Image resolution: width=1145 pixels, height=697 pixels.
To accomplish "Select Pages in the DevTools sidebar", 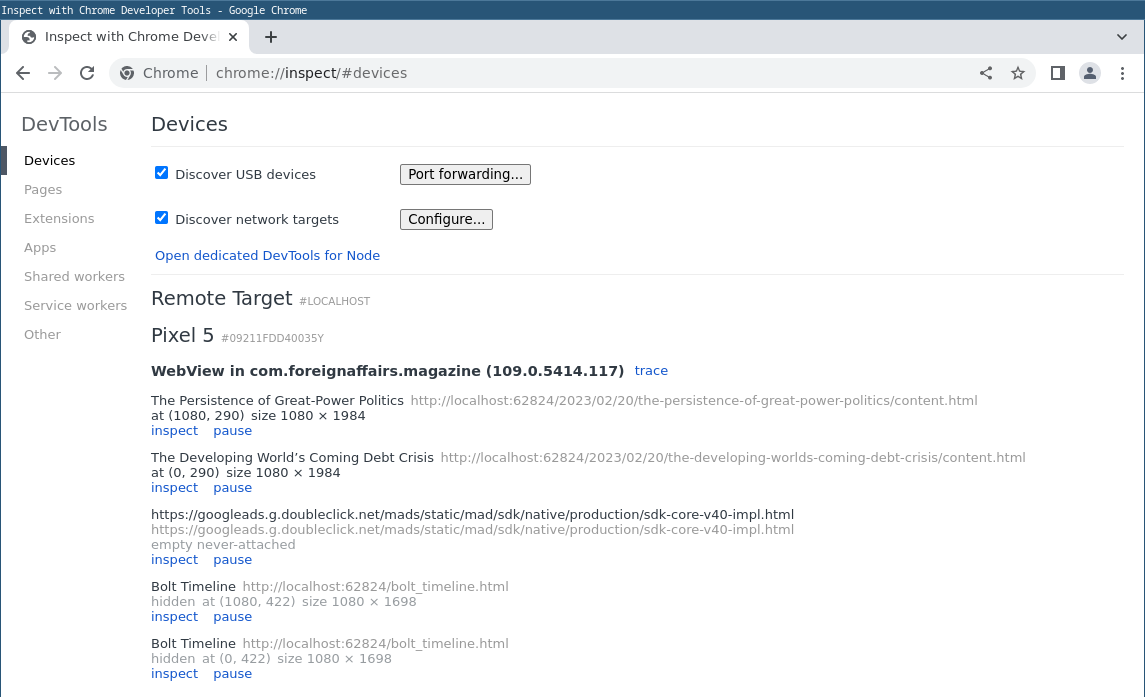I will tap(40, 189).
